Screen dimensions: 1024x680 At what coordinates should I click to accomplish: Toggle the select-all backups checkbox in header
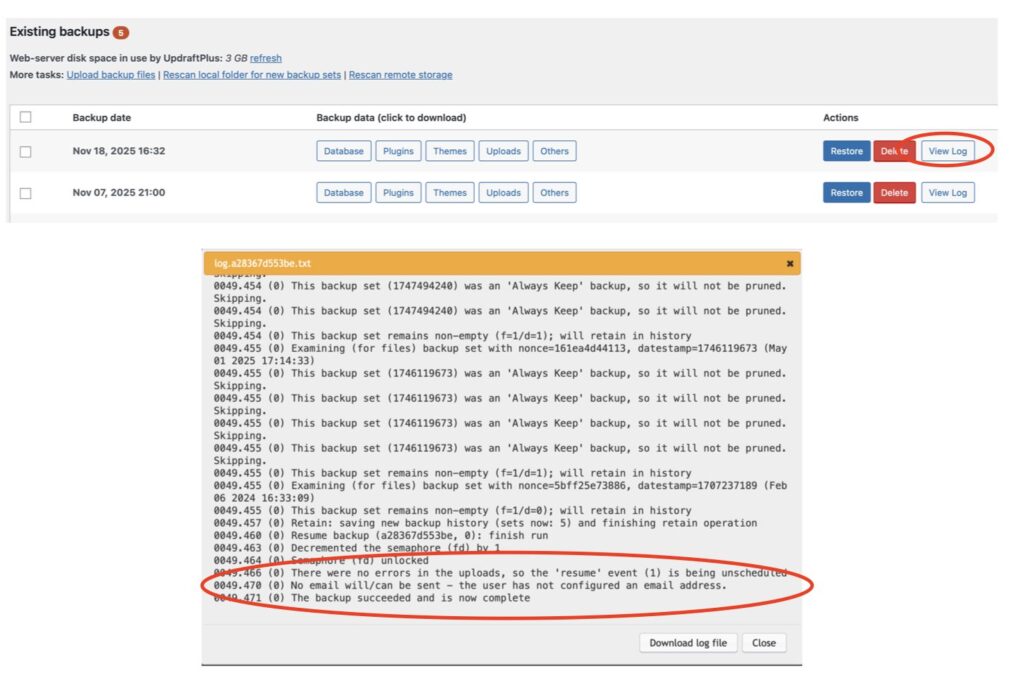[26, 117]
